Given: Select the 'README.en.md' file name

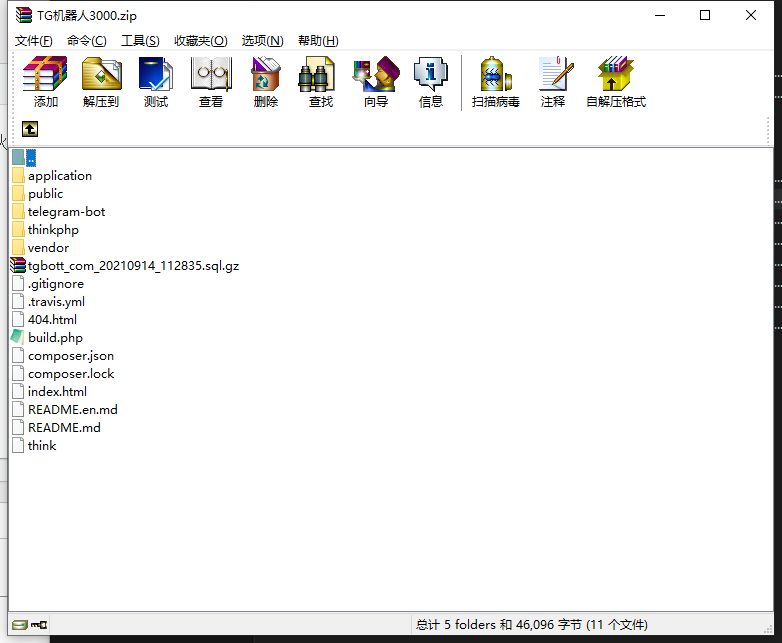Looking at the screenshot, I should pos(73,410).
